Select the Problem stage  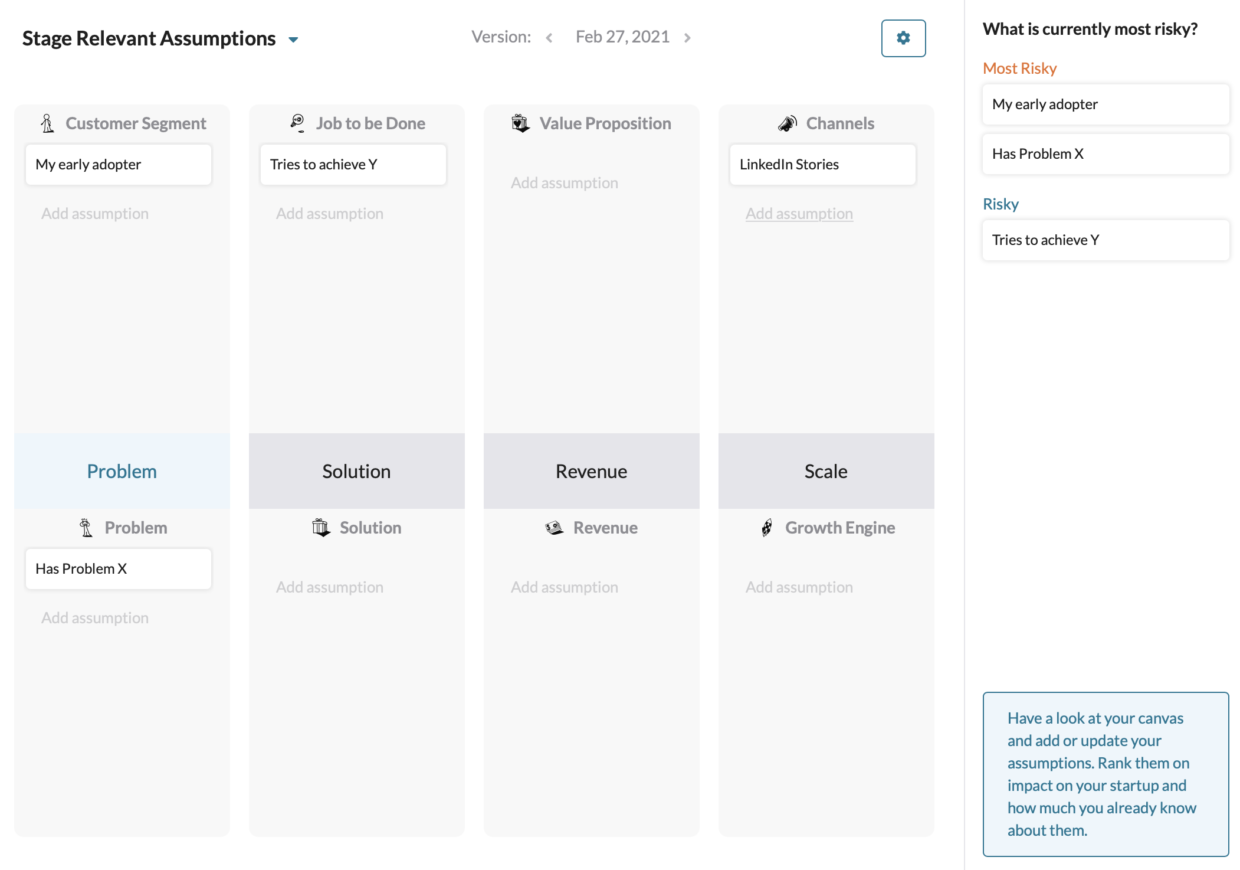[x=121, y=470]
